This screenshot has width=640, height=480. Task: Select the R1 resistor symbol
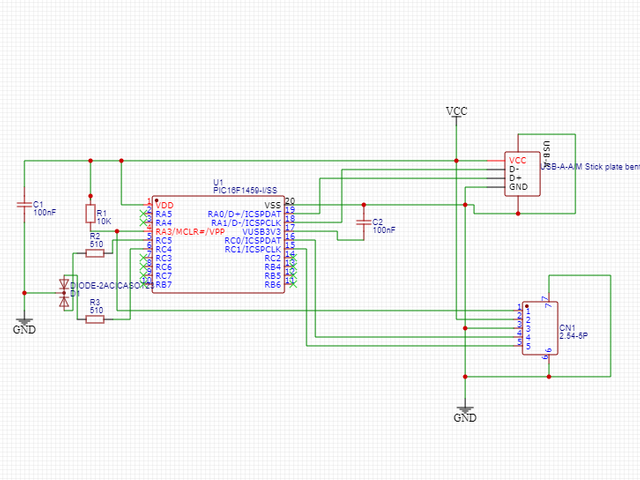(90, 214)
